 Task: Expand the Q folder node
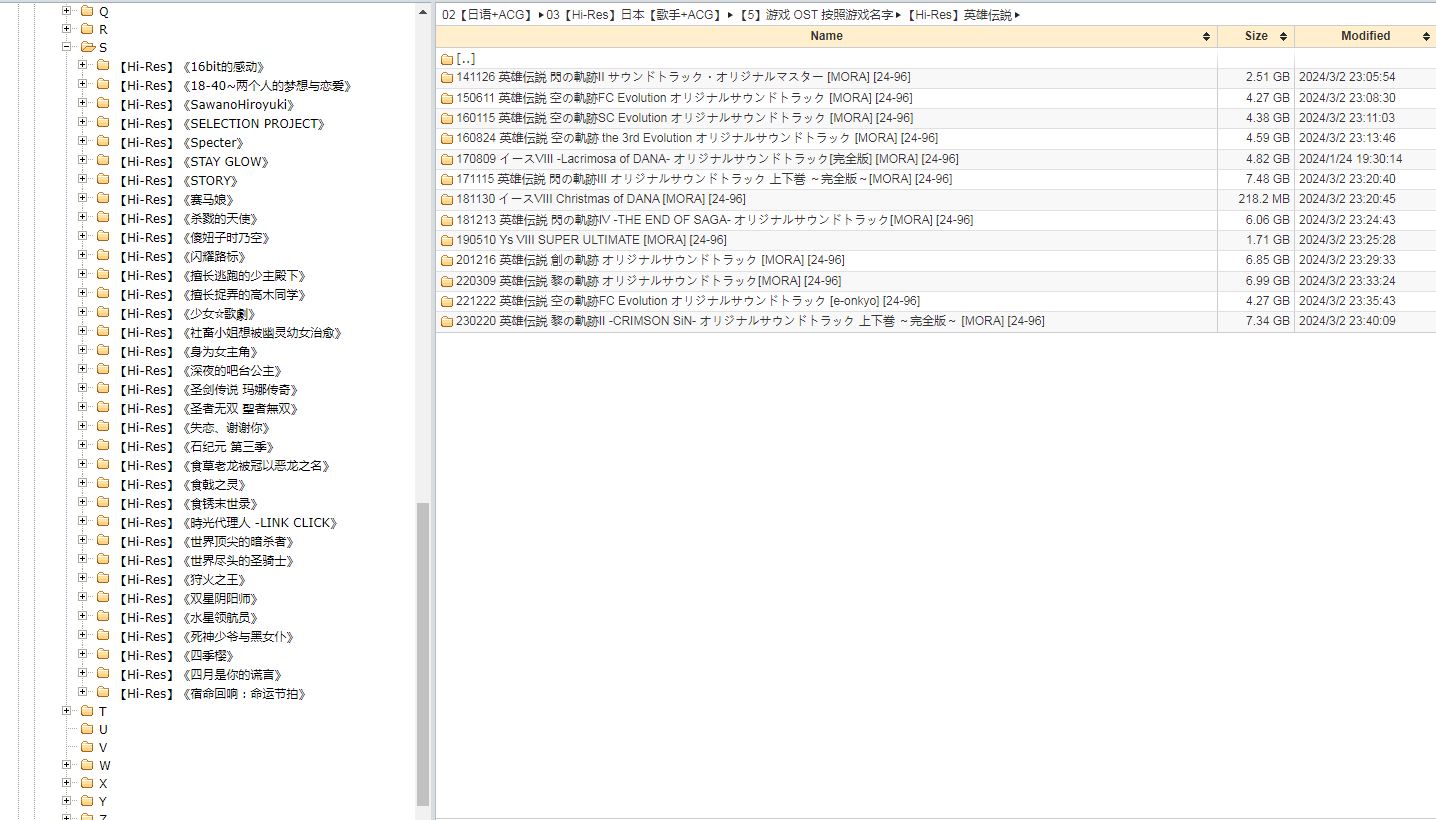(x=67, y=11)
